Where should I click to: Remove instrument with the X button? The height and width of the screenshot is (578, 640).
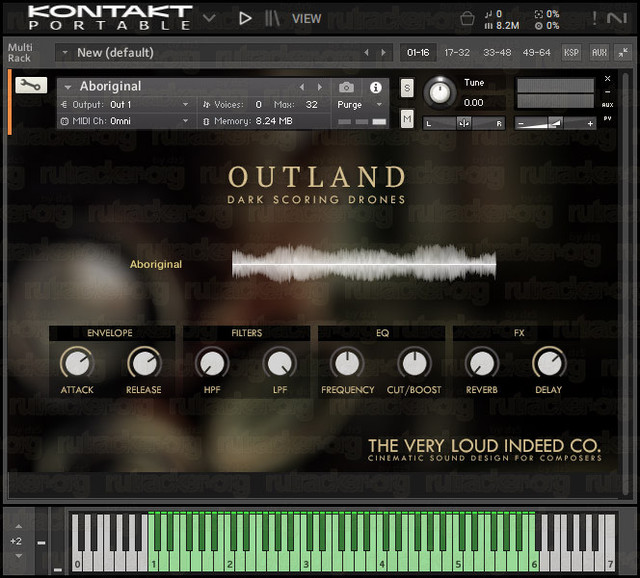coord(607,78)
